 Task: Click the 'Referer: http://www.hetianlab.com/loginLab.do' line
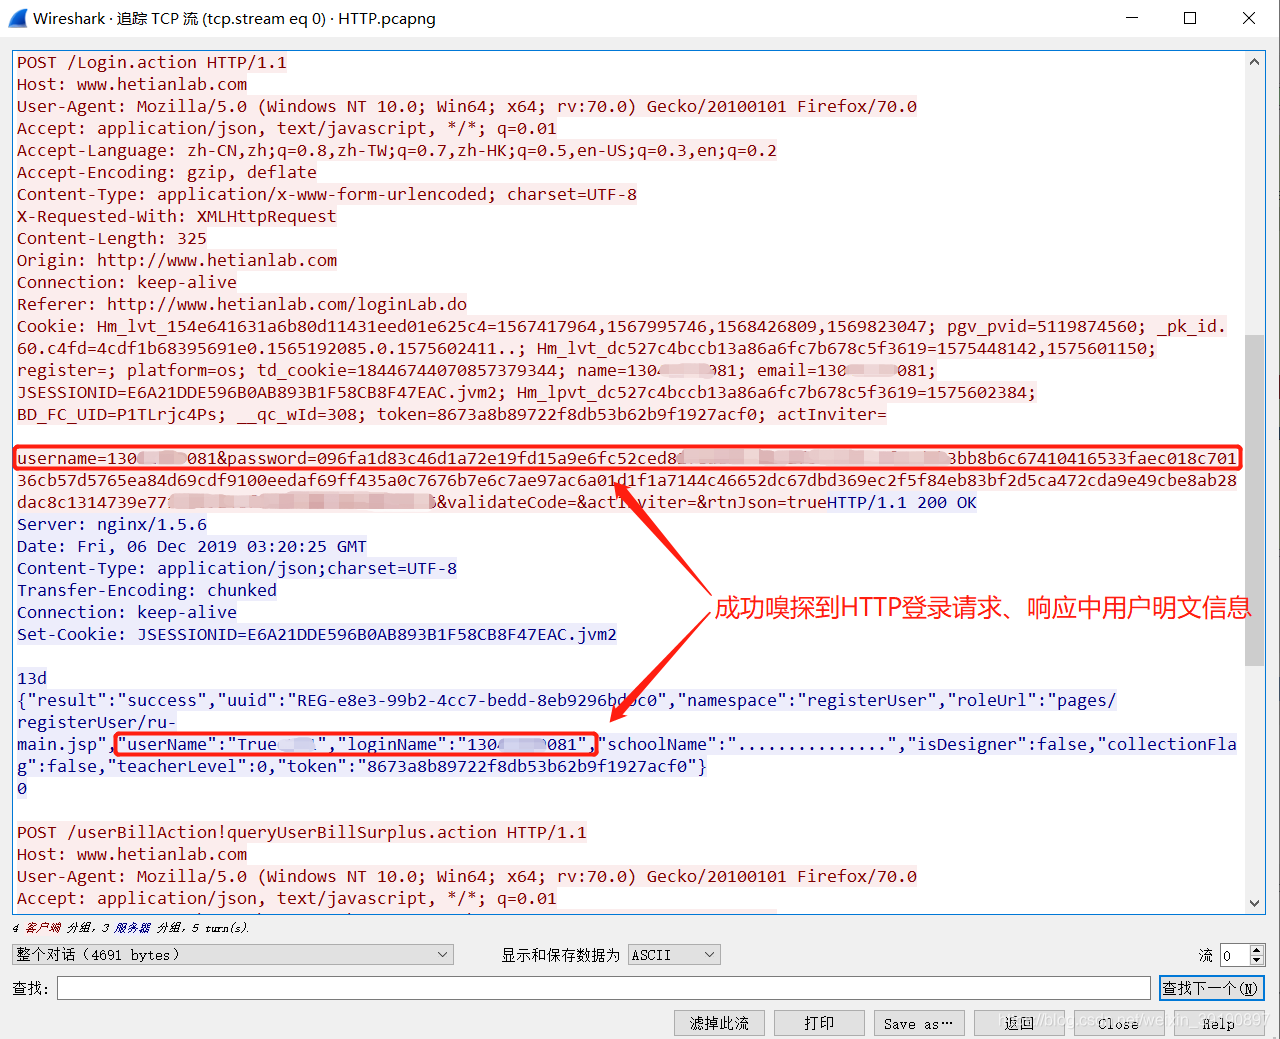point(242,304)
